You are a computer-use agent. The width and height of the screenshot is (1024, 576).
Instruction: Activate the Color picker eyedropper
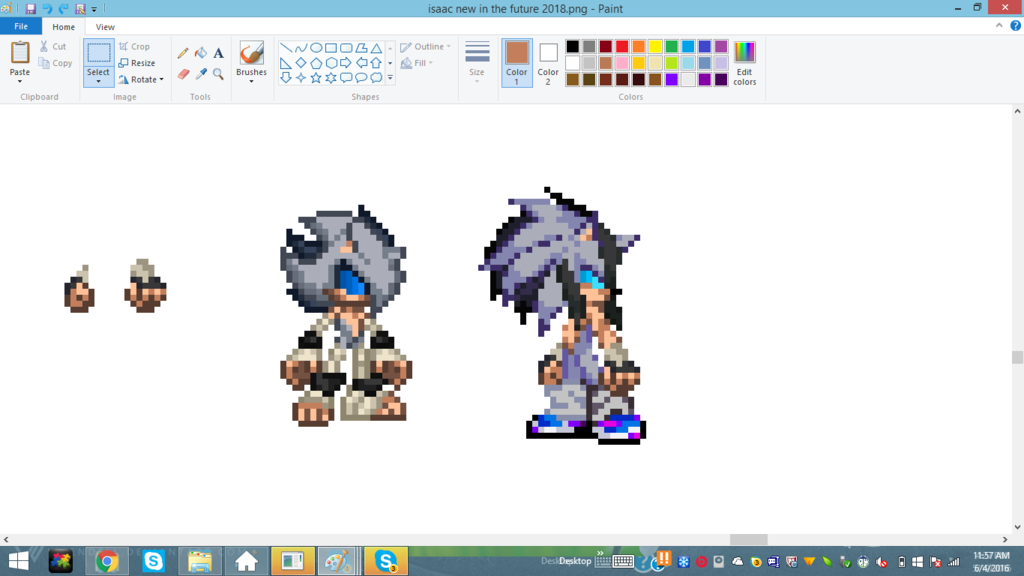point(200,74)
